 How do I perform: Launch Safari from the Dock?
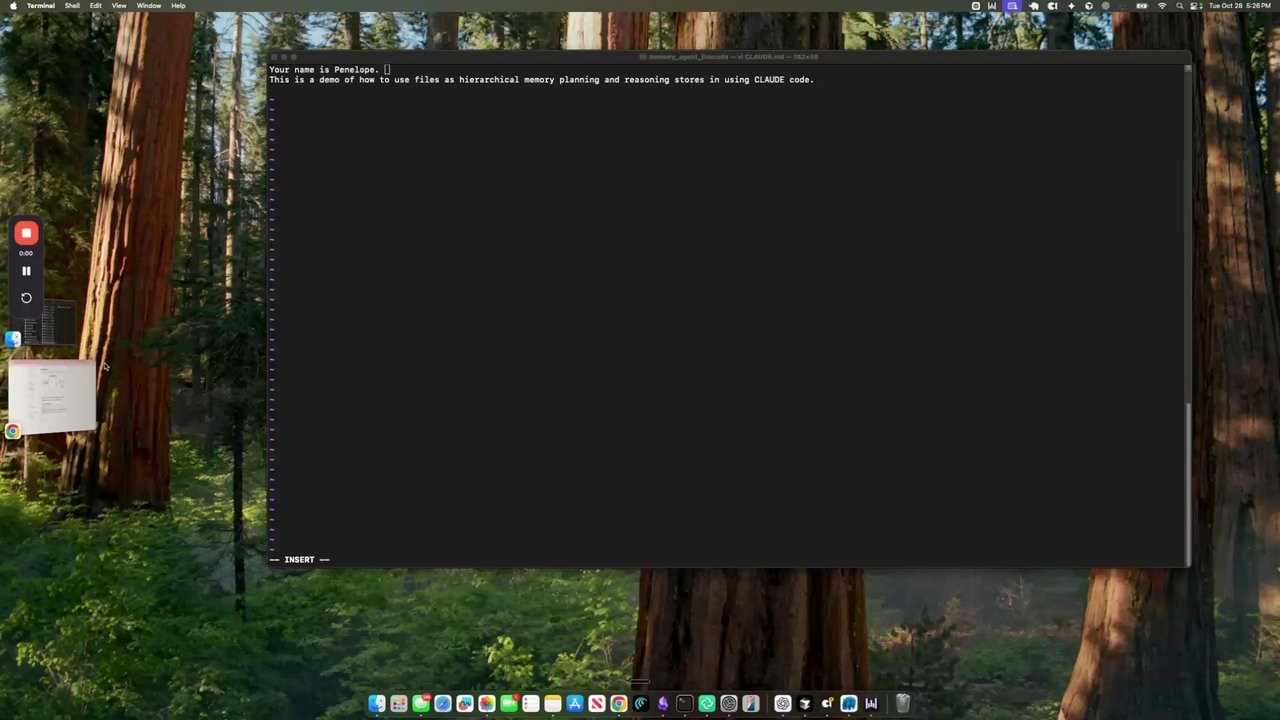point(443,704)
